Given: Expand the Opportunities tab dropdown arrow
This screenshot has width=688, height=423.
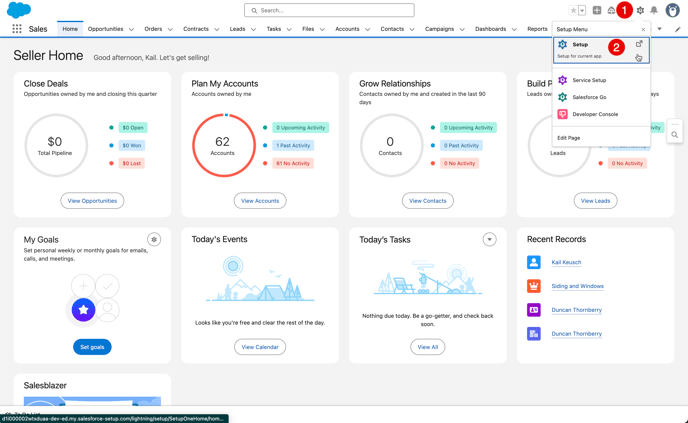Looking at the screenshot, I should [131, 30].
